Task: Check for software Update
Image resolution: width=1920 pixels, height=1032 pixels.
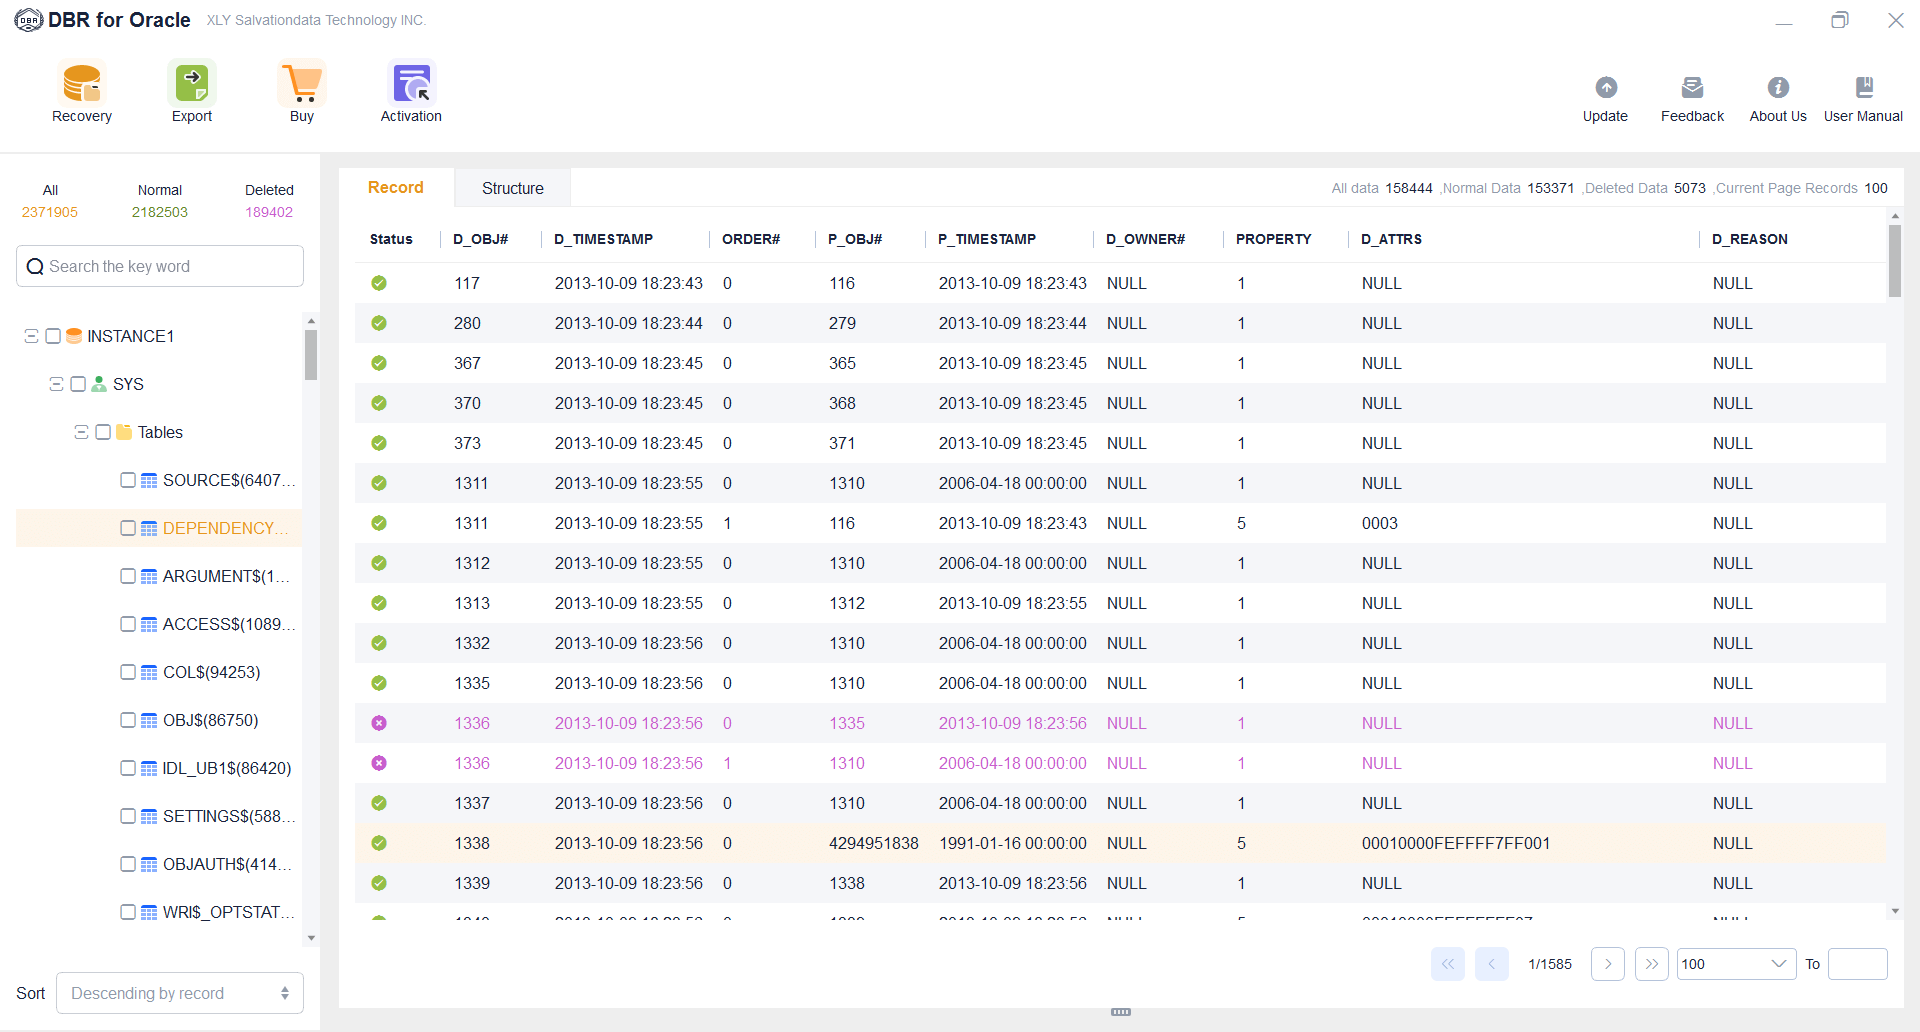Action: pyautogui.click(x=1605, y=98)
